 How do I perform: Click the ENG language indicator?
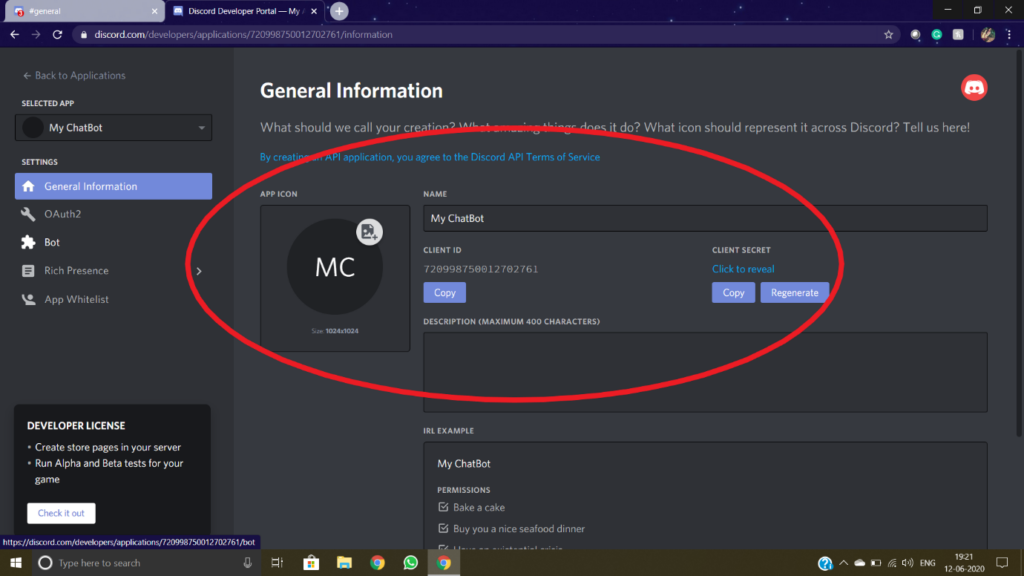927,563
